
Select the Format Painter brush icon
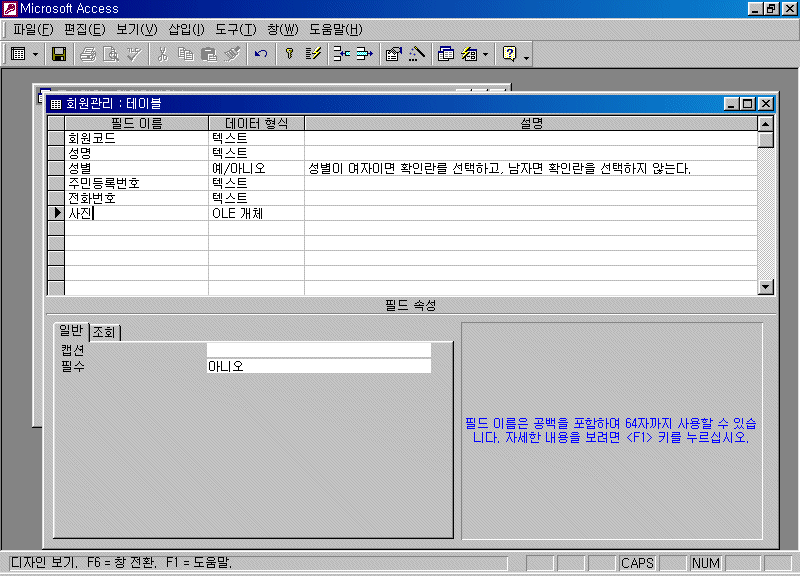point(232,54)
